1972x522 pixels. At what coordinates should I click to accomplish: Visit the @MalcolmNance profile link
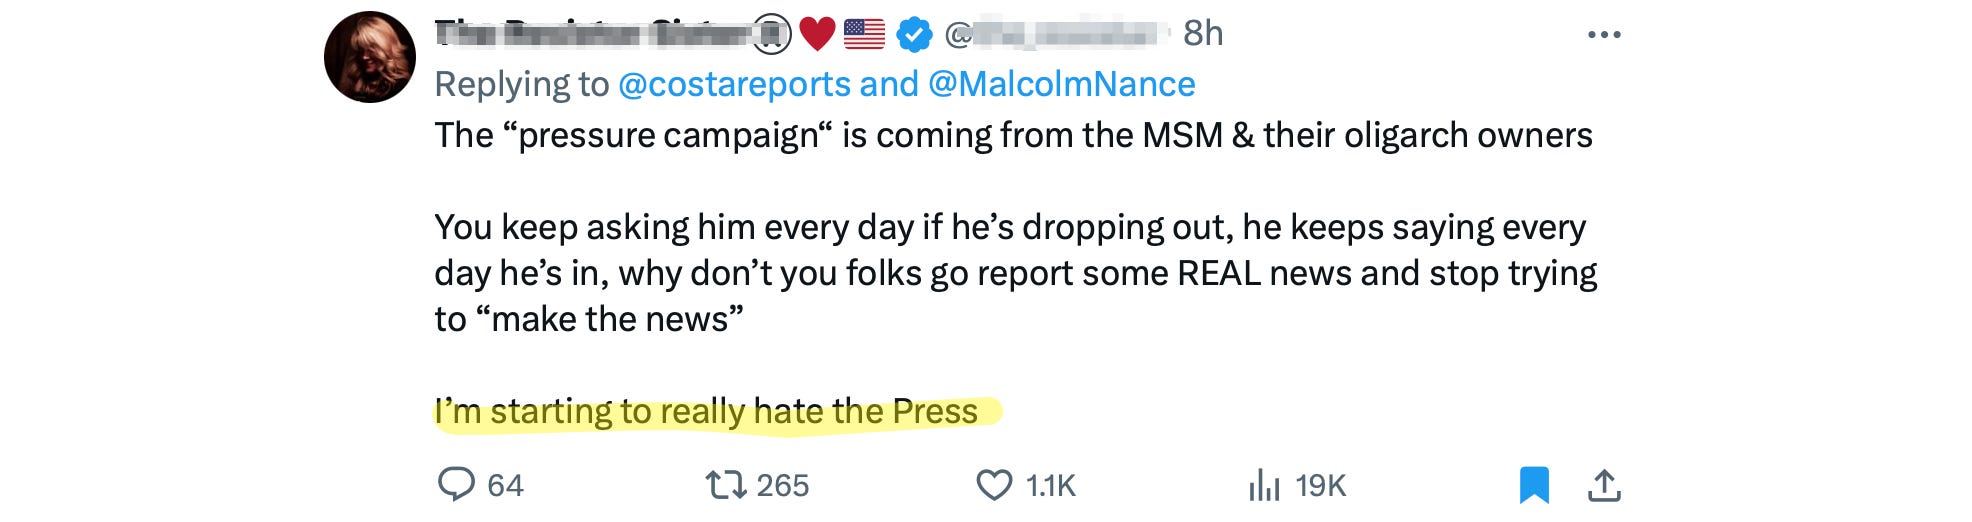click(1062, 84)
